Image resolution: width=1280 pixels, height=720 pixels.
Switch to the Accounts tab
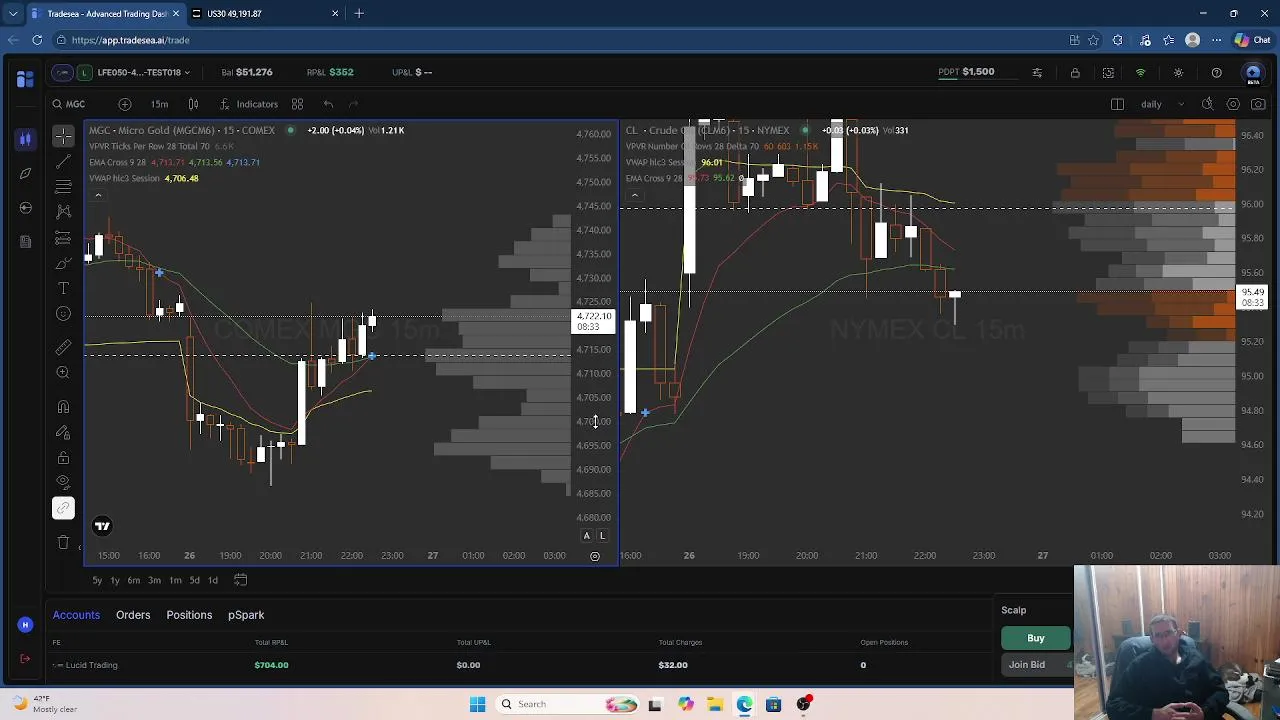tap(76, 615)
